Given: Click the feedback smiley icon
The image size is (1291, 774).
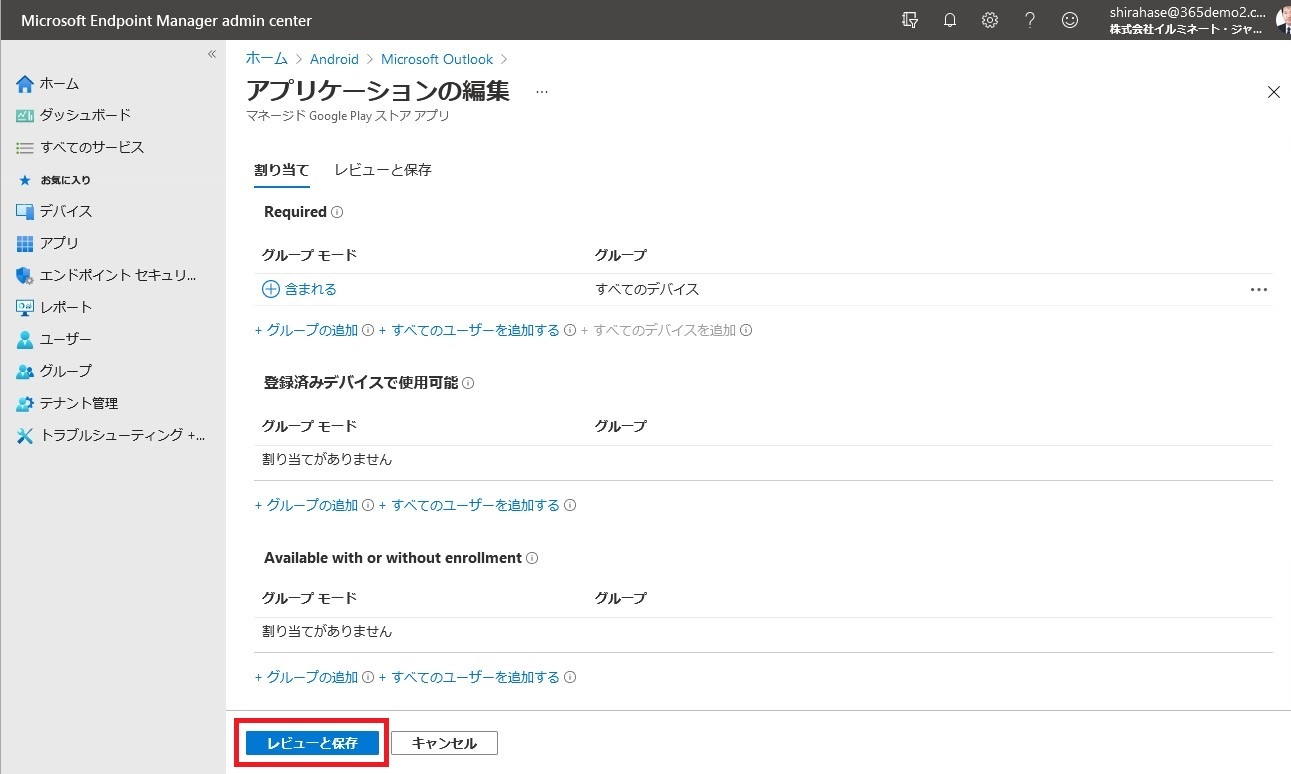Looking at the screenshot, I should pyautogui.click(x=1070, y=20).
